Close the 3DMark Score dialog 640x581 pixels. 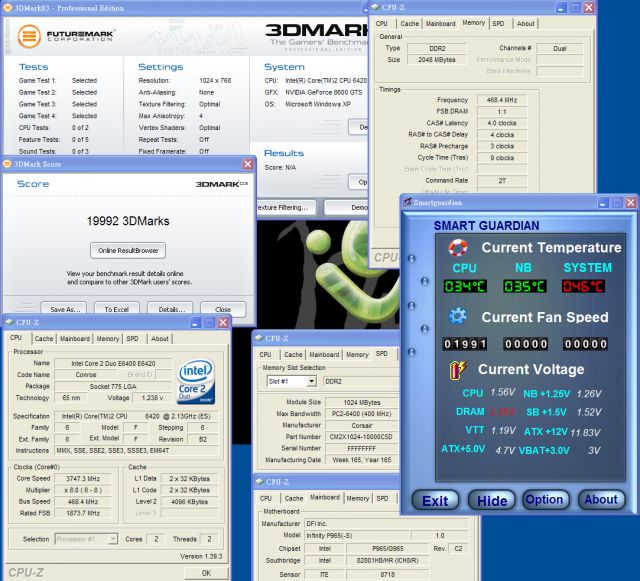[248, 164]
